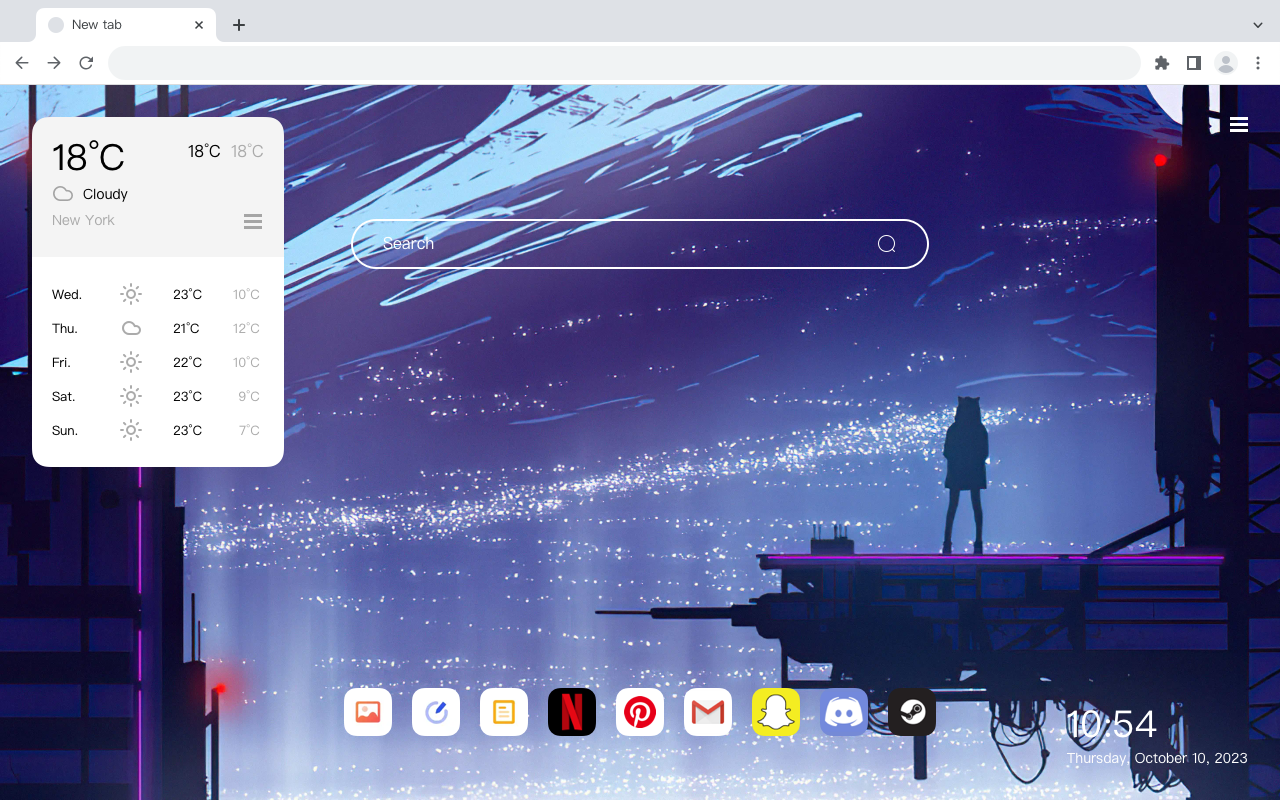Select the New tab tab
Viewport: 1280px width, 800px height.
coord(126,25)
